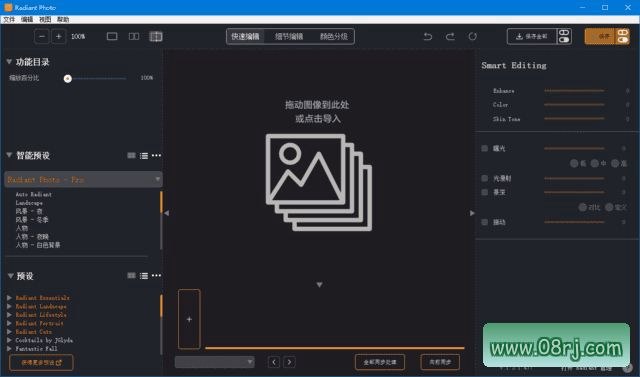Viewport: 640px width, 377px height.
Task: Zoom out with the minus button
Action: [x=42, y=37]
